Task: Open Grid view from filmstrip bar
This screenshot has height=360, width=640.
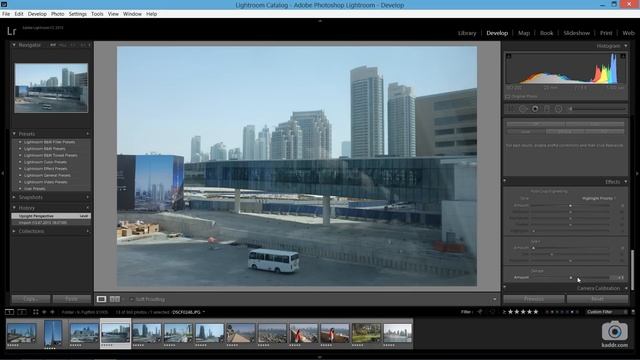Action: 36,312
